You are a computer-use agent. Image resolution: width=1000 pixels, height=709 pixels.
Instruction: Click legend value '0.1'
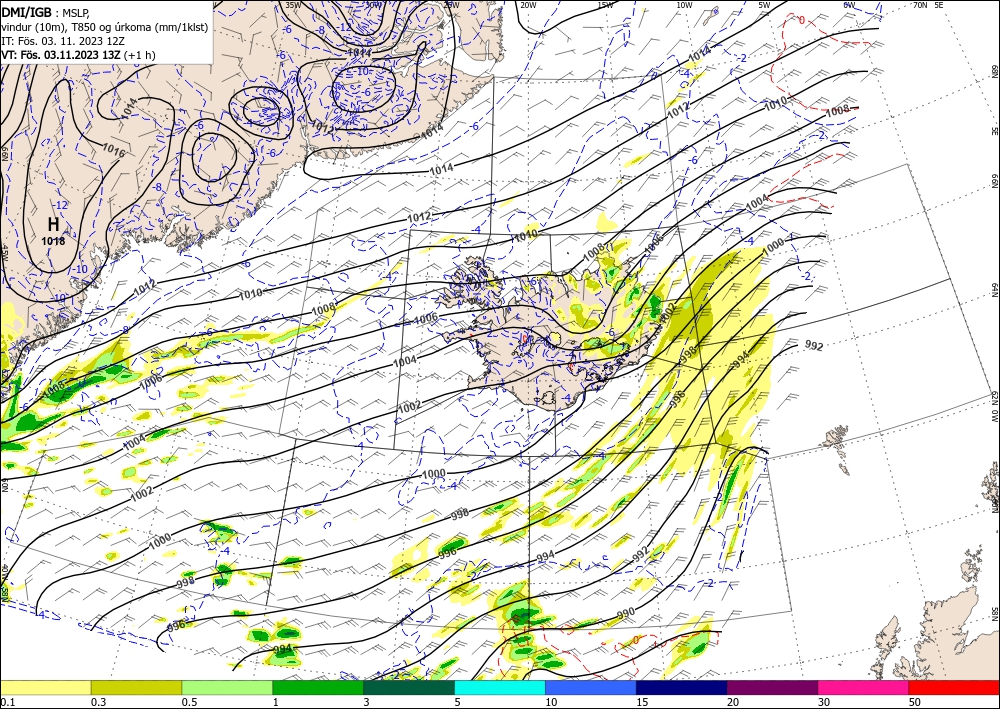tap(8, 702)
